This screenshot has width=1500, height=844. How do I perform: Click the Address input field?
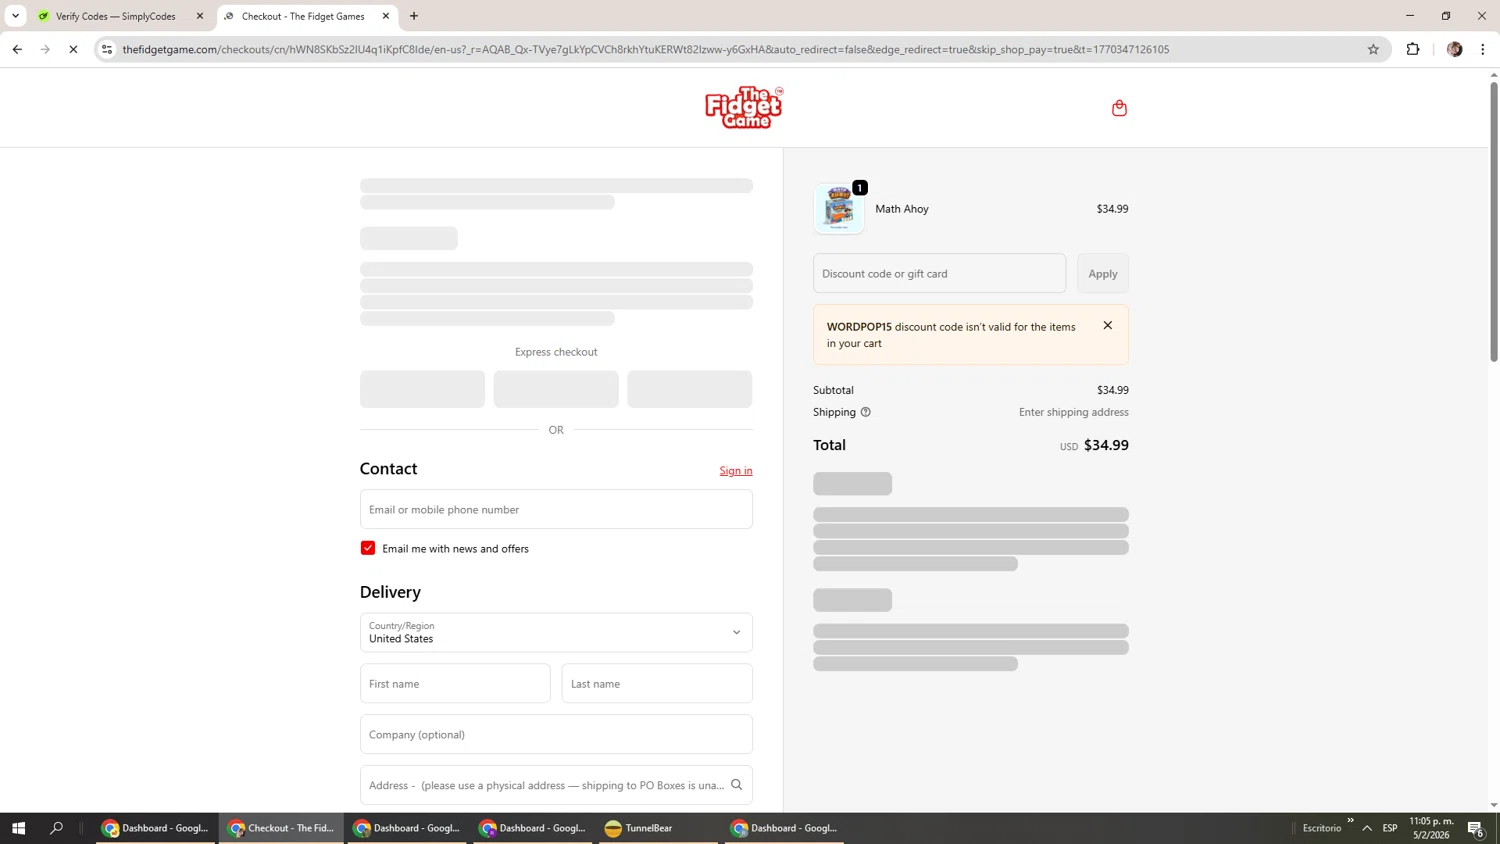click(x=556, y=785)
